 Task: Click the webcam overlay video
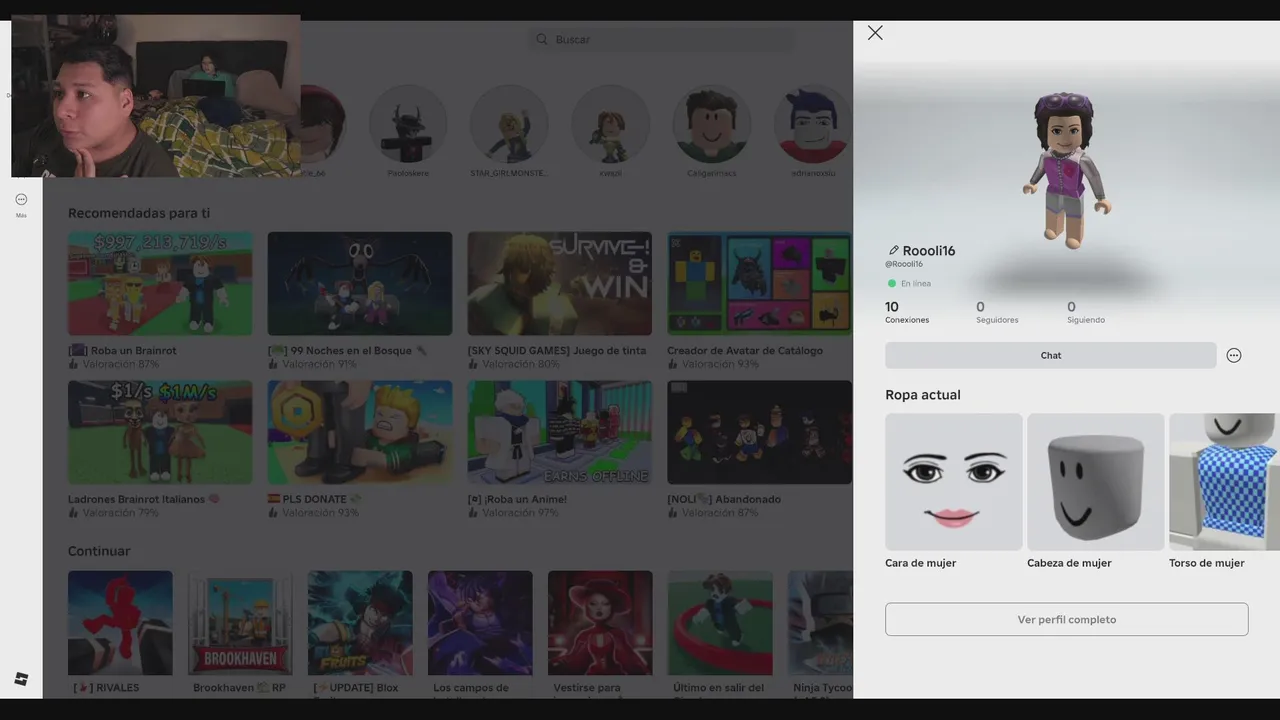click(156, 96)
